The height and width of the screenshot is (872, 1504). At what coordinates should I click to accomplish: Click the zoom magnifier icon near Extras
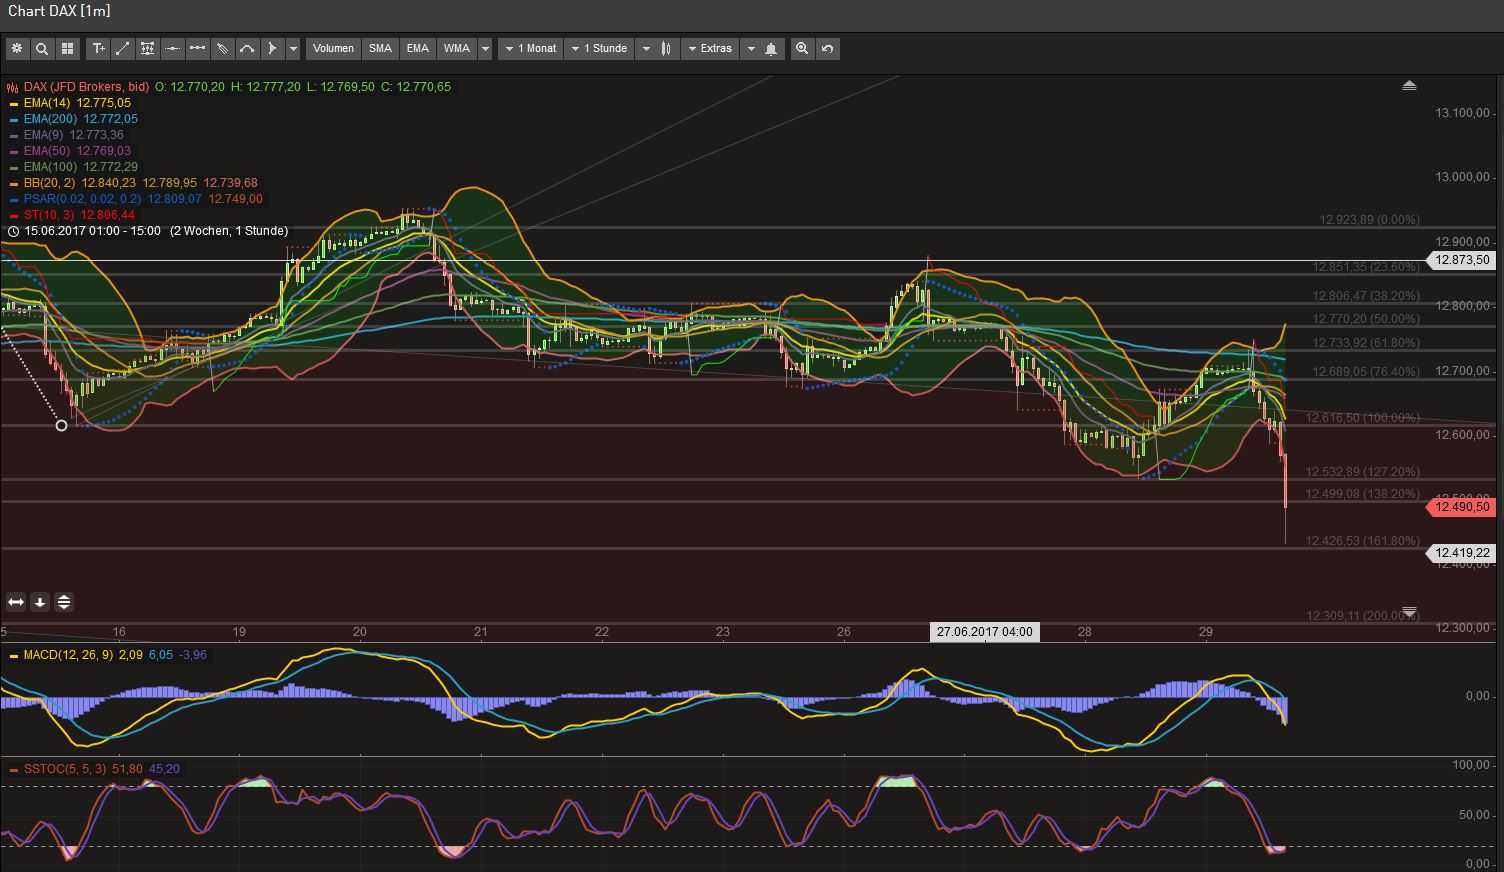[802, 48]
